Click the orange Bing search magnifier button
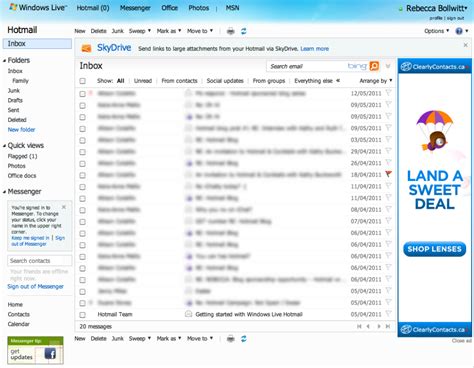This screenshot has height=368, width=474. (x=374, y=66)
